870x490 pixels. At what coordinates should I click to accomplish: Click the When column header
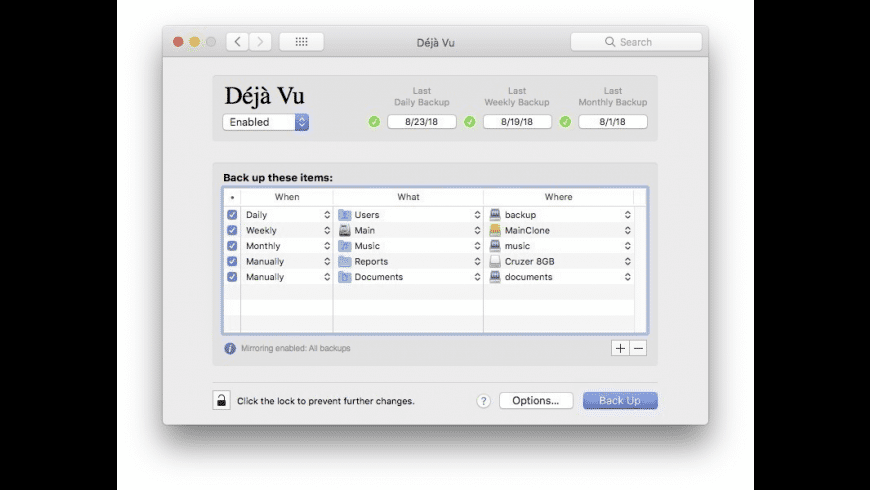[287, 197]
